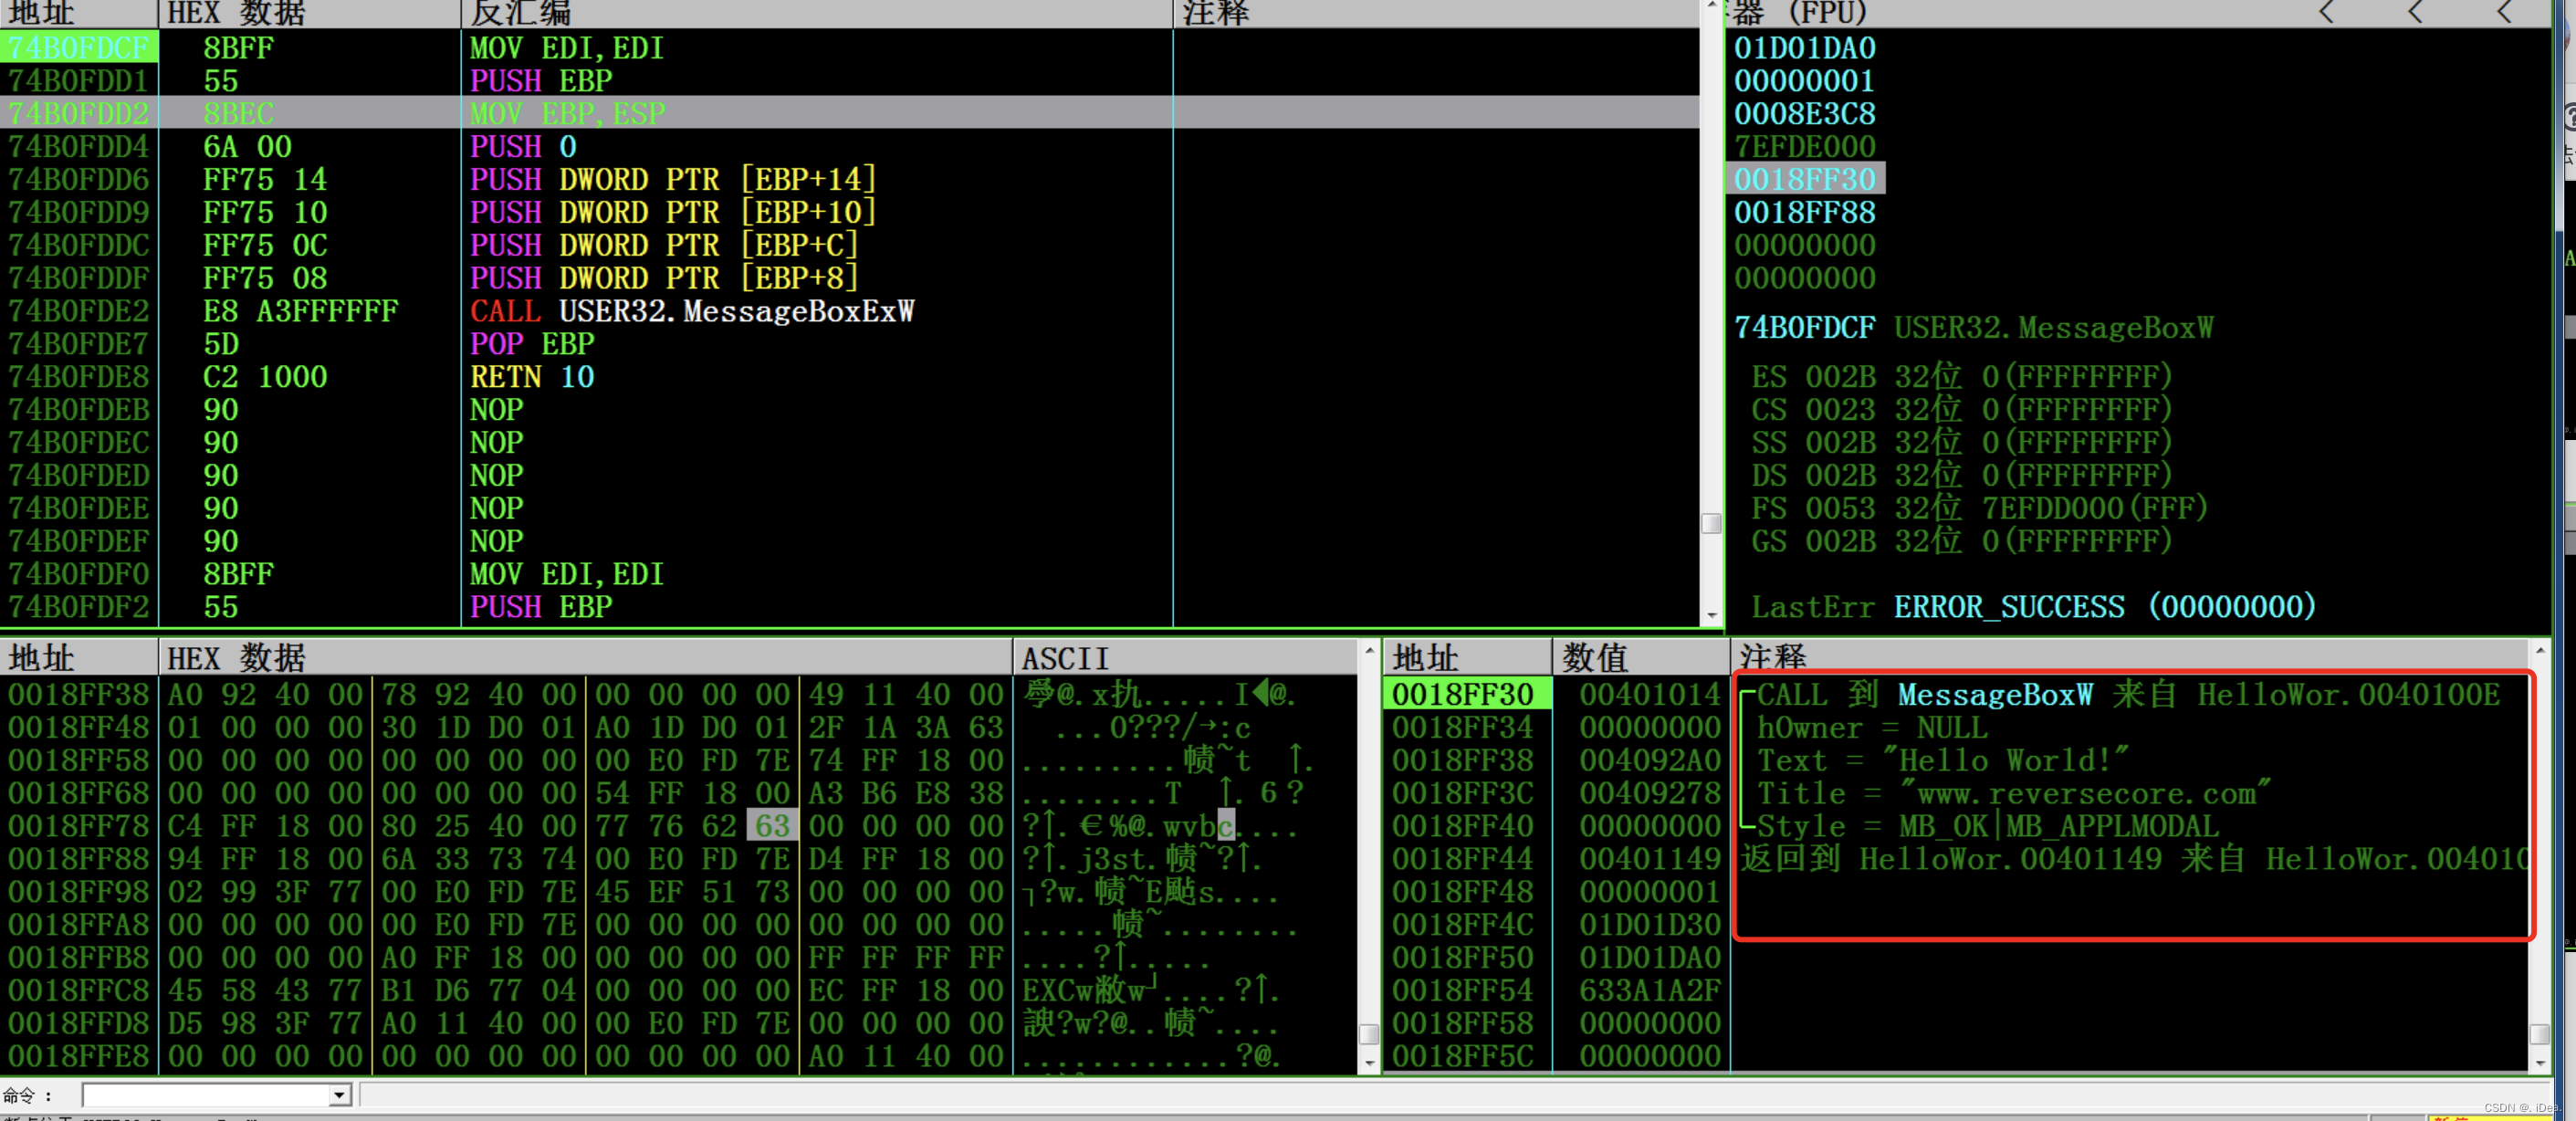Select PUSH DWORD PTR [EBP+C] instruction

tap(664, 246)
